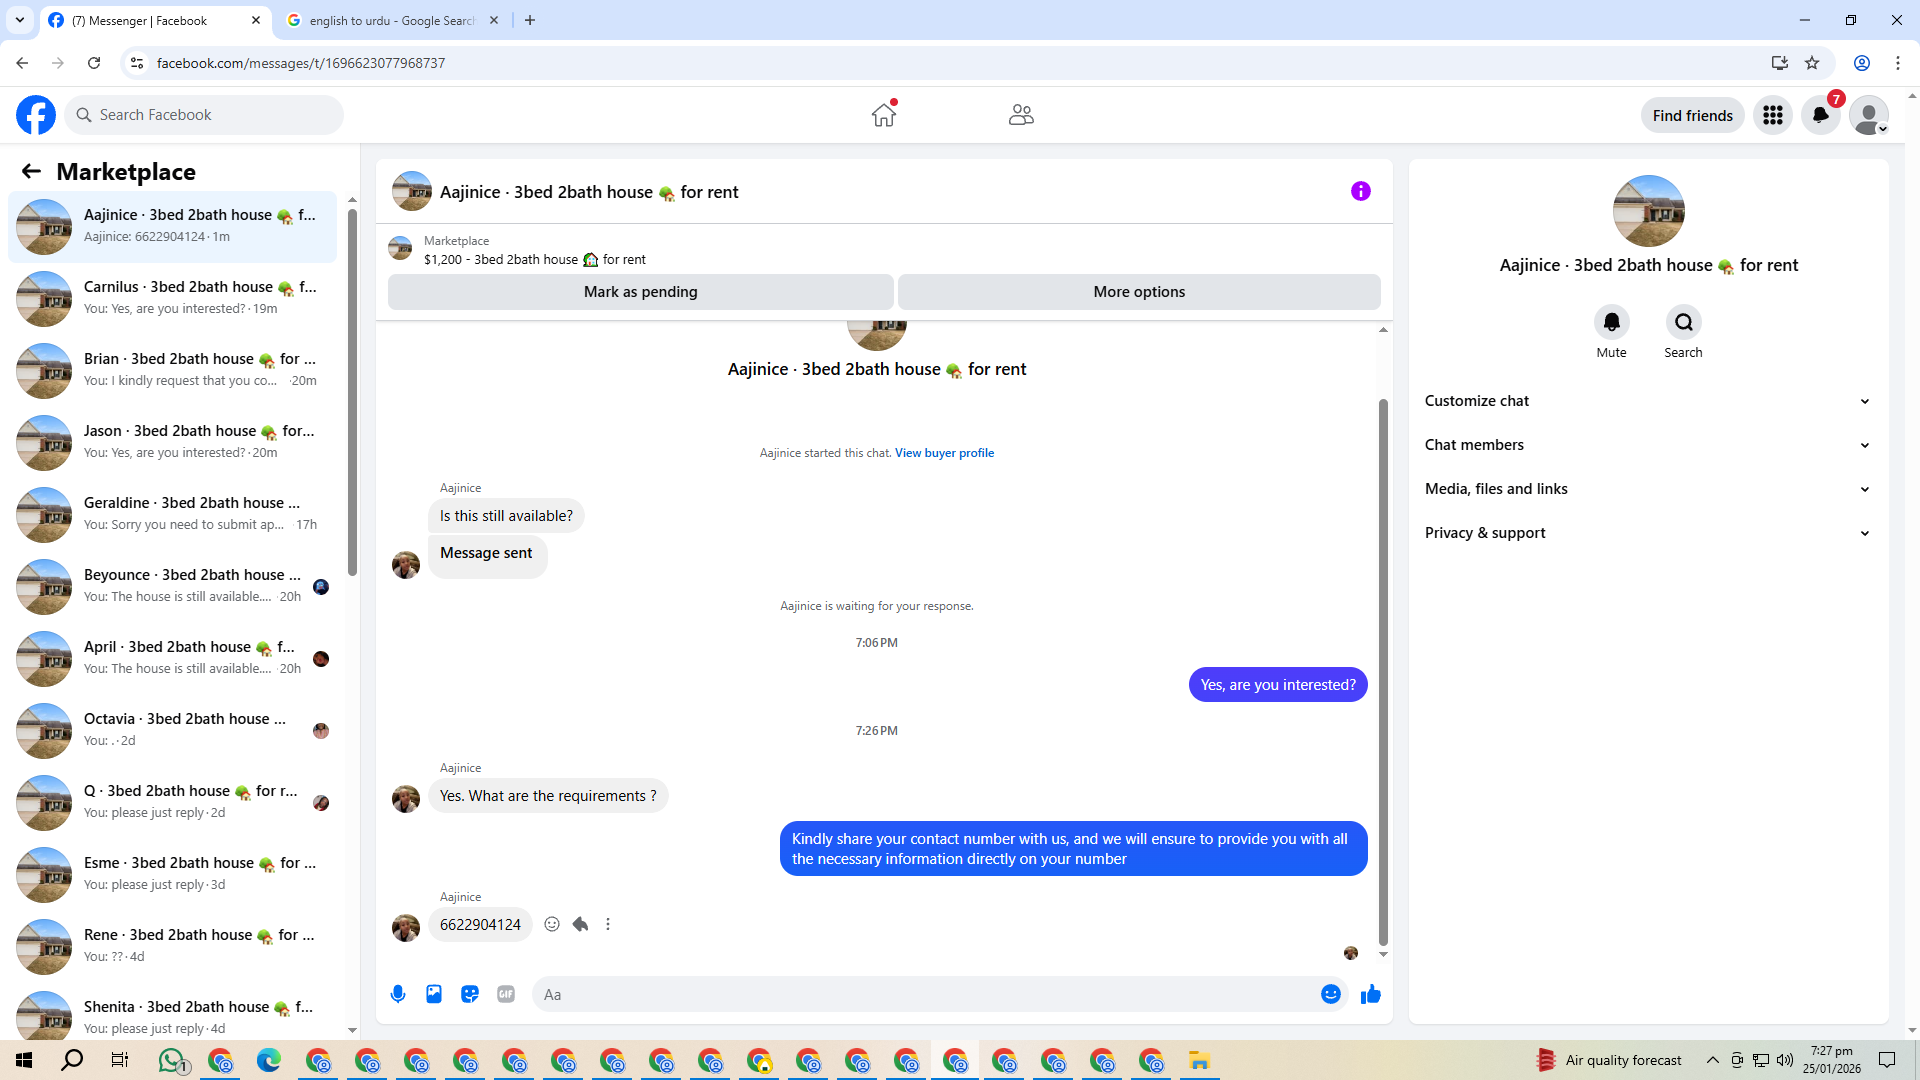Viewport: 1920px width, 1080px height.
Task: Close the english to urdu tab
Action: pyautogui.click(x=494, y=20)
